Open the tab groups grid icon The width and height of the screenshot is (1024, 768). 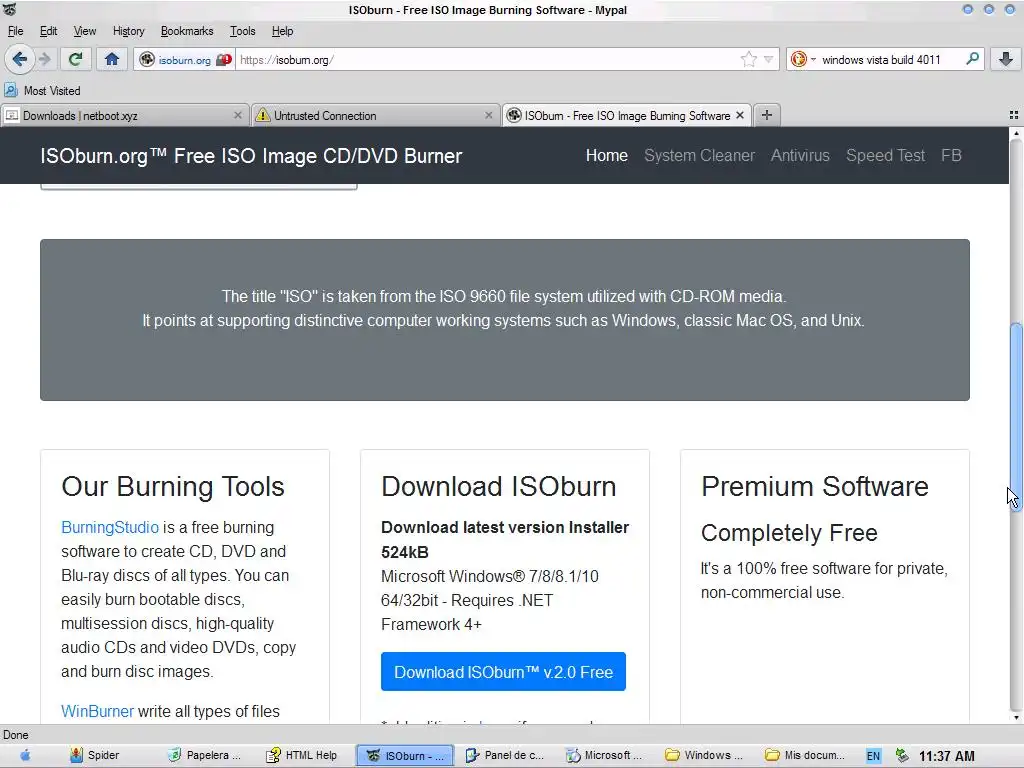(x=1014, y=115)
